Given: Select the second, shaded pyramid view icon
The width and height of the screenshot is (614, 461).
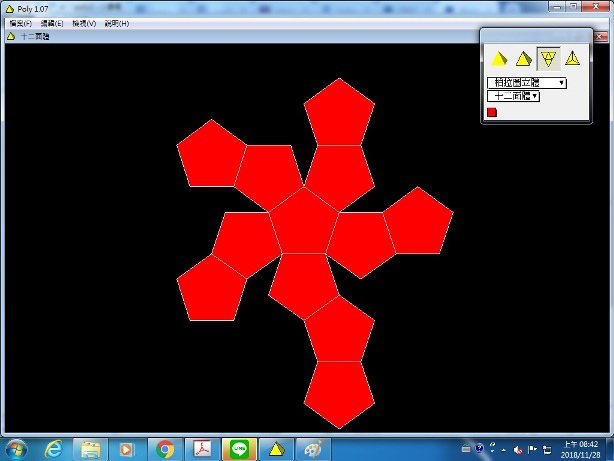Looking at the screenshot, I should coord(524,59).
